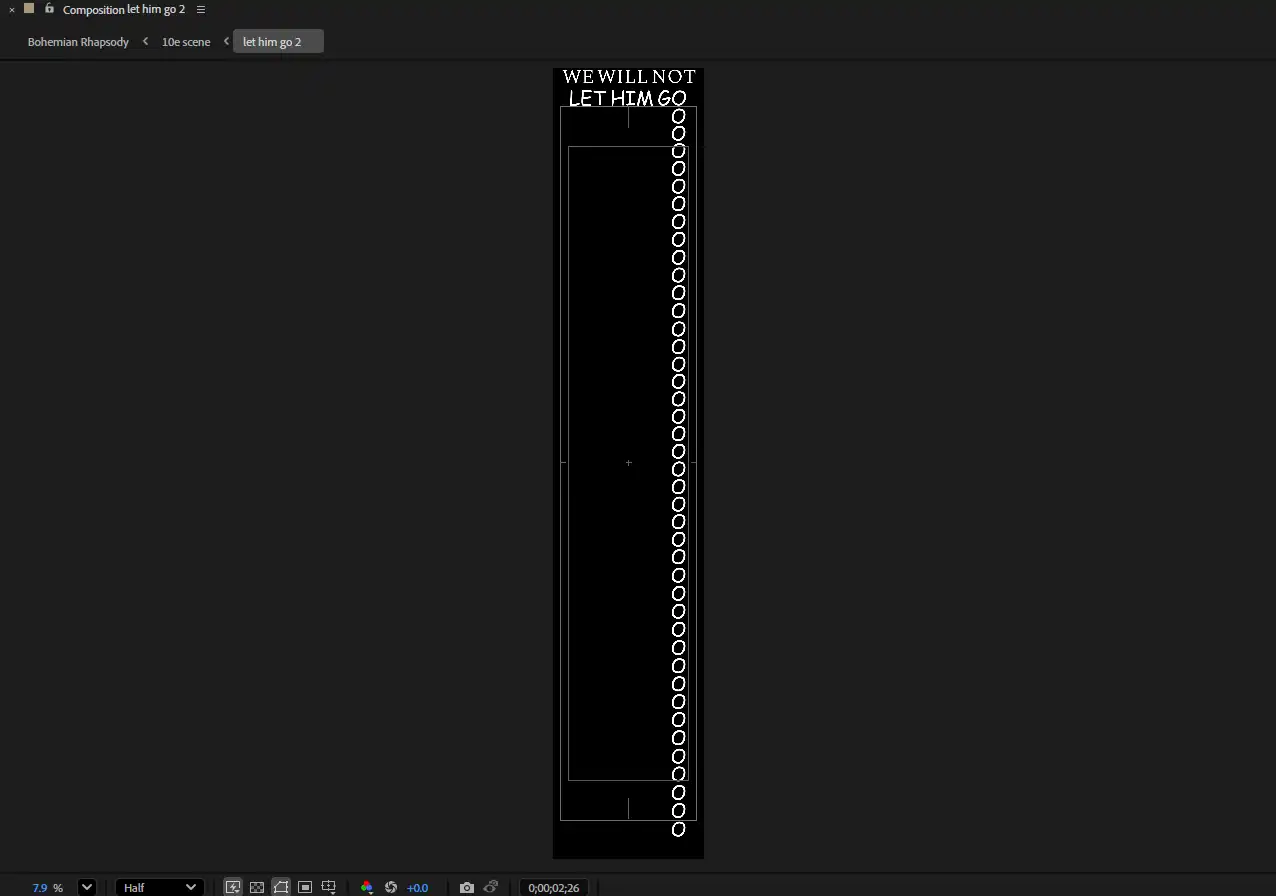Click the Region of Interest icon
Screen dimensions: 1276x896
click(305, 887)
